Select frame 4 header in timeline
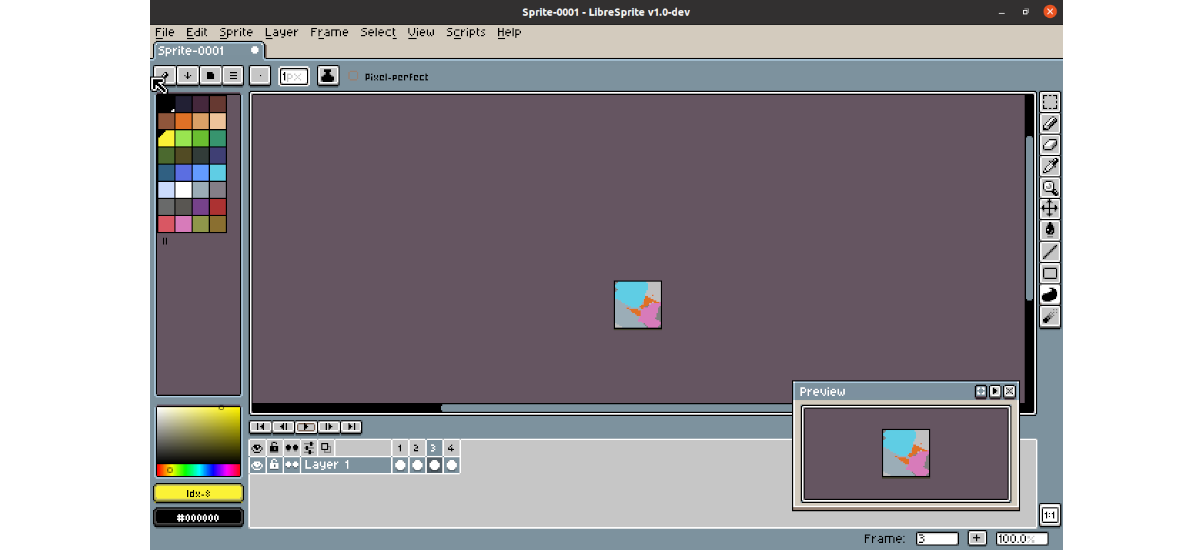1200x550 pixels. (451, 448)
